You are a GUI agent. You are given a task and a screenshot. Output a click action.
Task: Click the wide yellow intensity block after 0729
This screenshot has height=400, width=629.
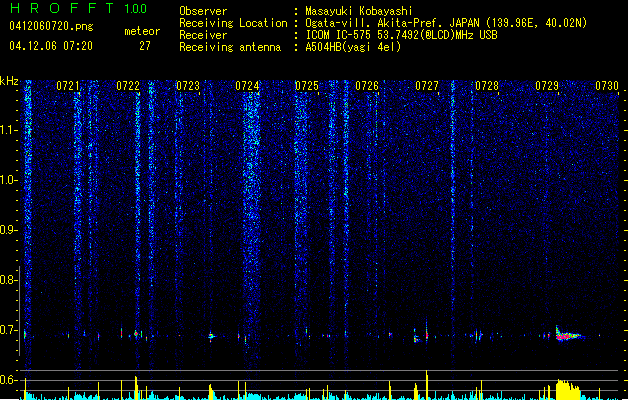[x=568, y=389]
